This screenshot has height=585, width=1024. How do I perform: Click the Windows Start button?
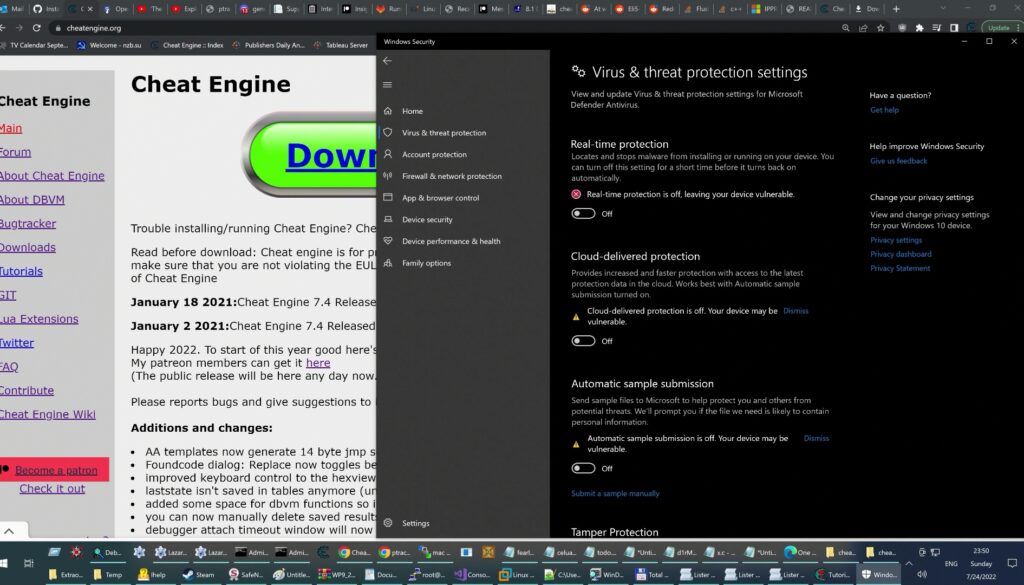pos(3,563)
